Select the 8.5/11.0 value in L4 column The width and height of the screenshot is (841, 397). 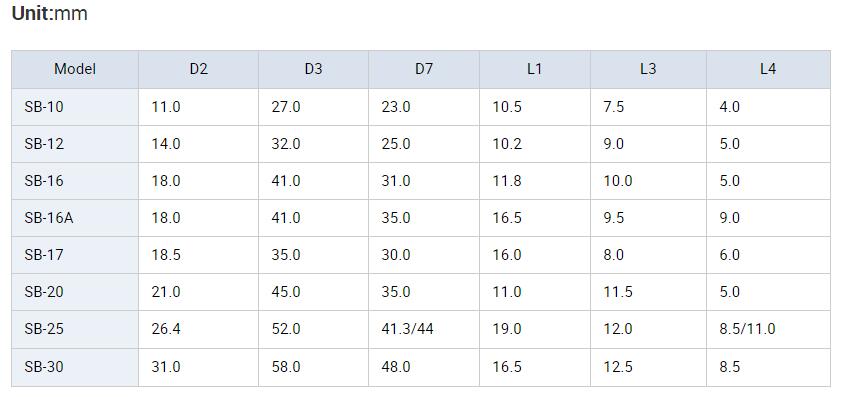point(748,329)
